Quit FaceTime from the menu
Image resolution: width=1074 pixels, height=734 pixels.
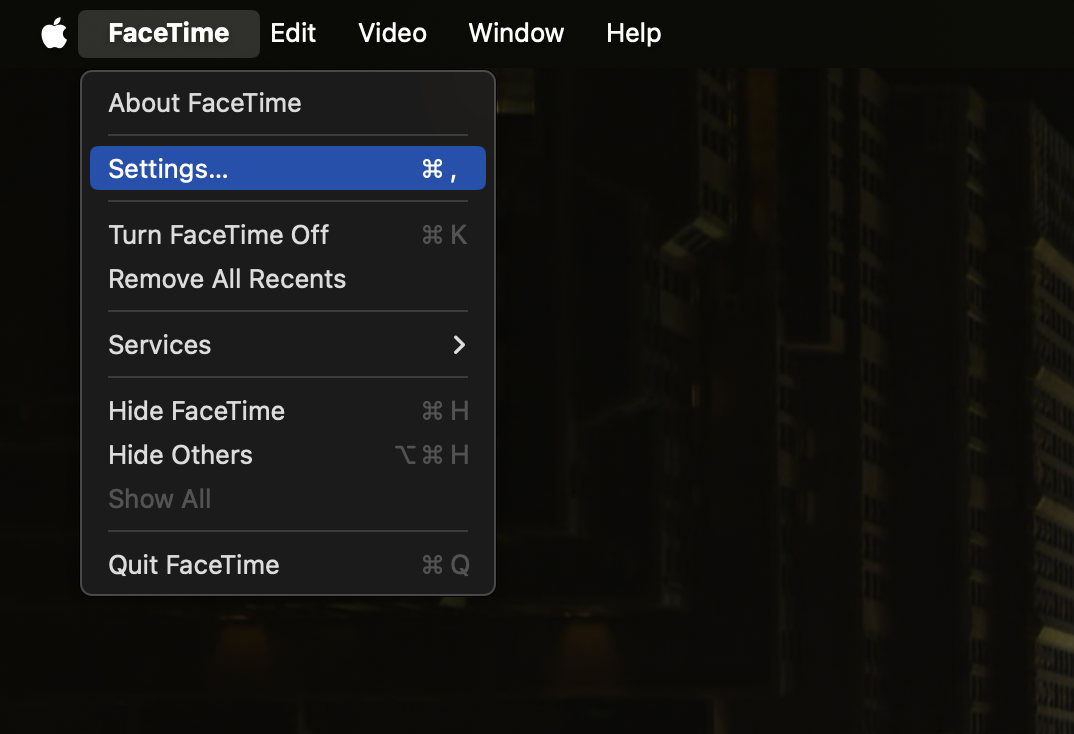coord(193,565)
